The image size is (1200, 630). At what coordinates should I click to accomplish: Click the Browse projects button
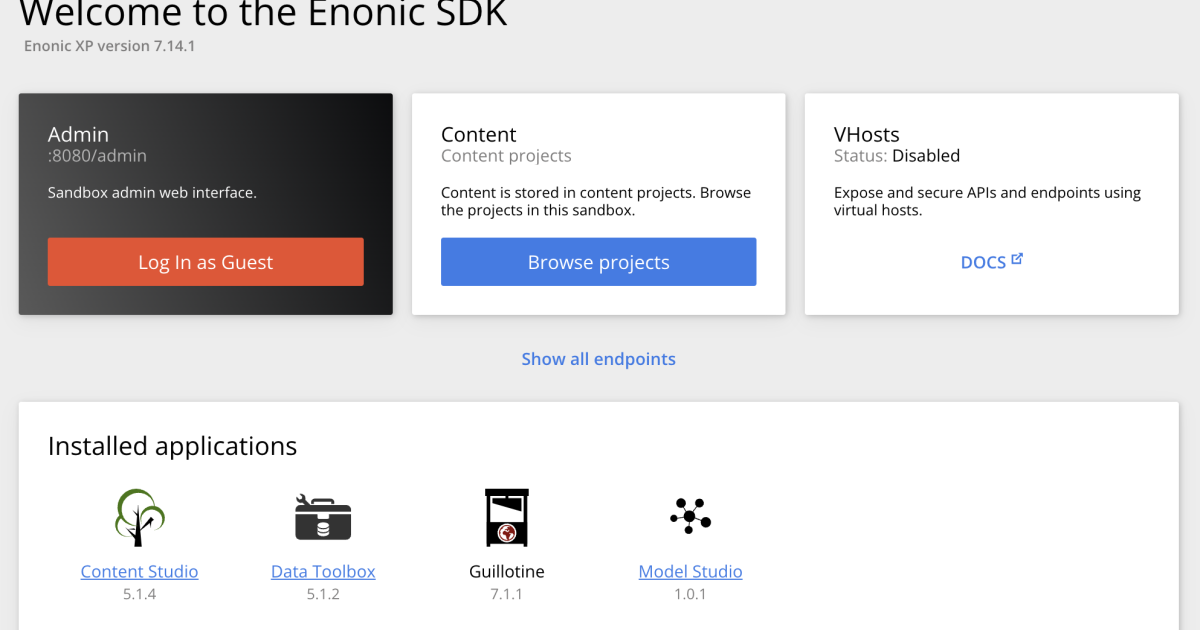pos(598,261)
